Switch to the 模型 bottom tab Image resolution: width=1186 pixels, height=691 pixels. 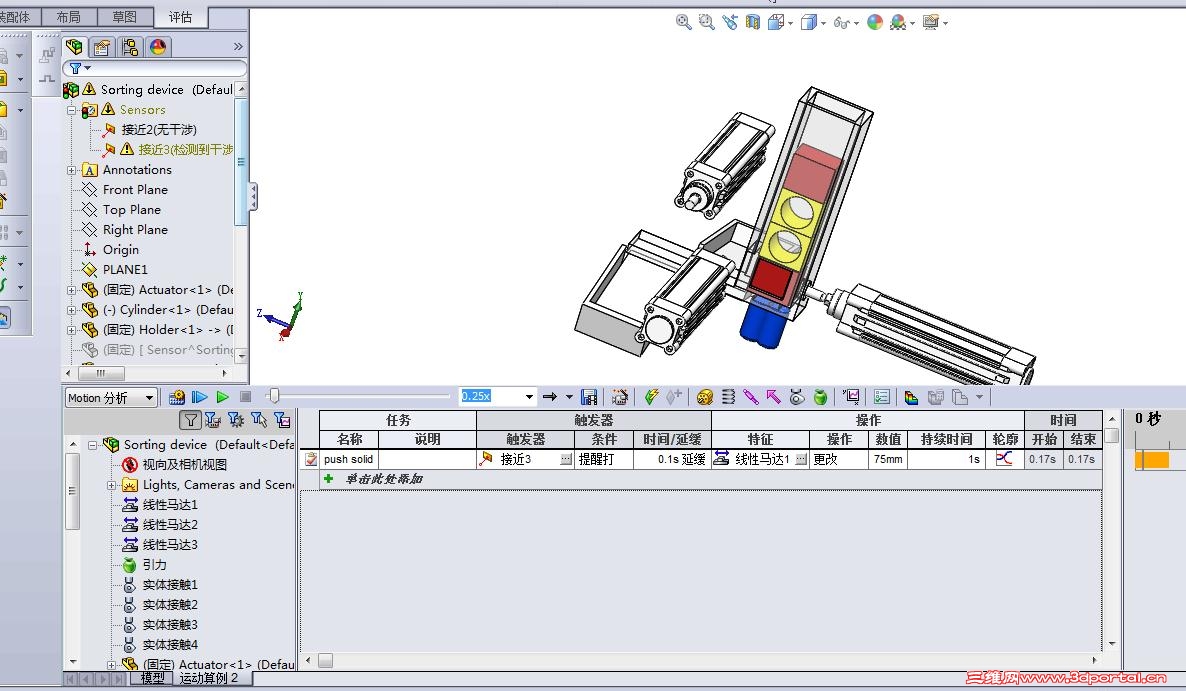pyautogui.click(x=152, y=678)
